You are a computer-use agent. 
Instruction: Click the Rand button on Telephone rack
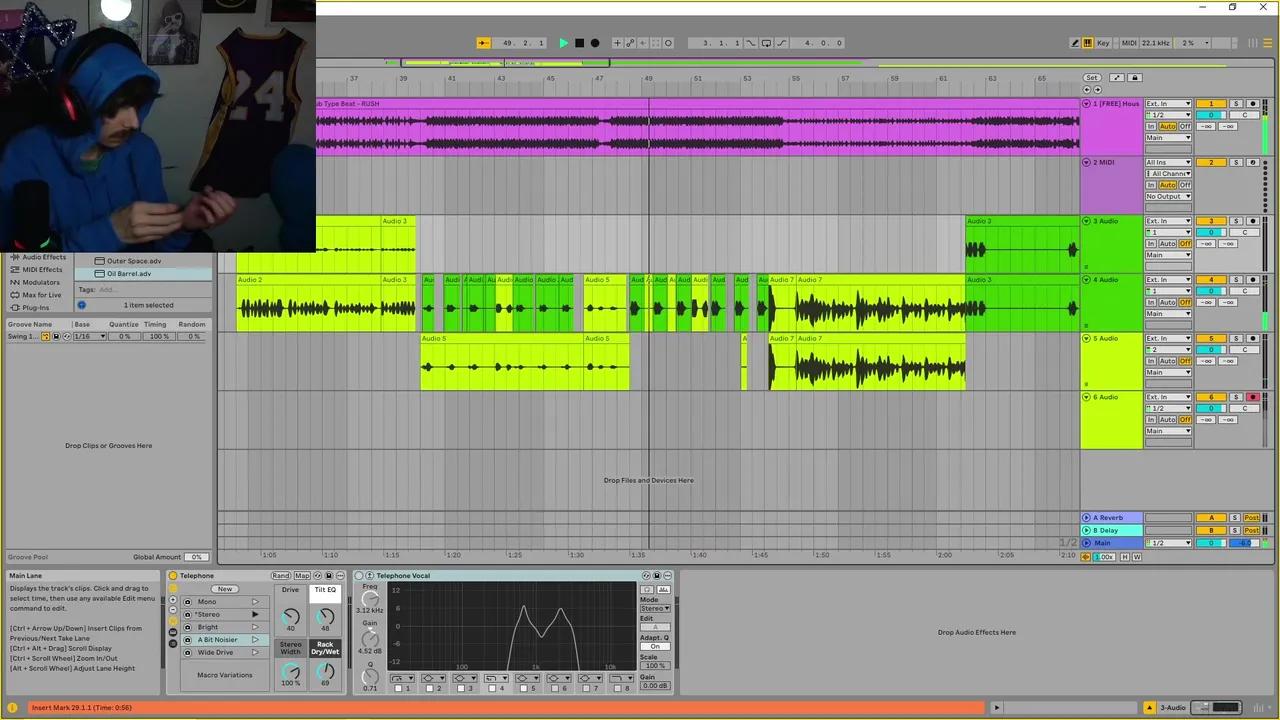point(280,576)
